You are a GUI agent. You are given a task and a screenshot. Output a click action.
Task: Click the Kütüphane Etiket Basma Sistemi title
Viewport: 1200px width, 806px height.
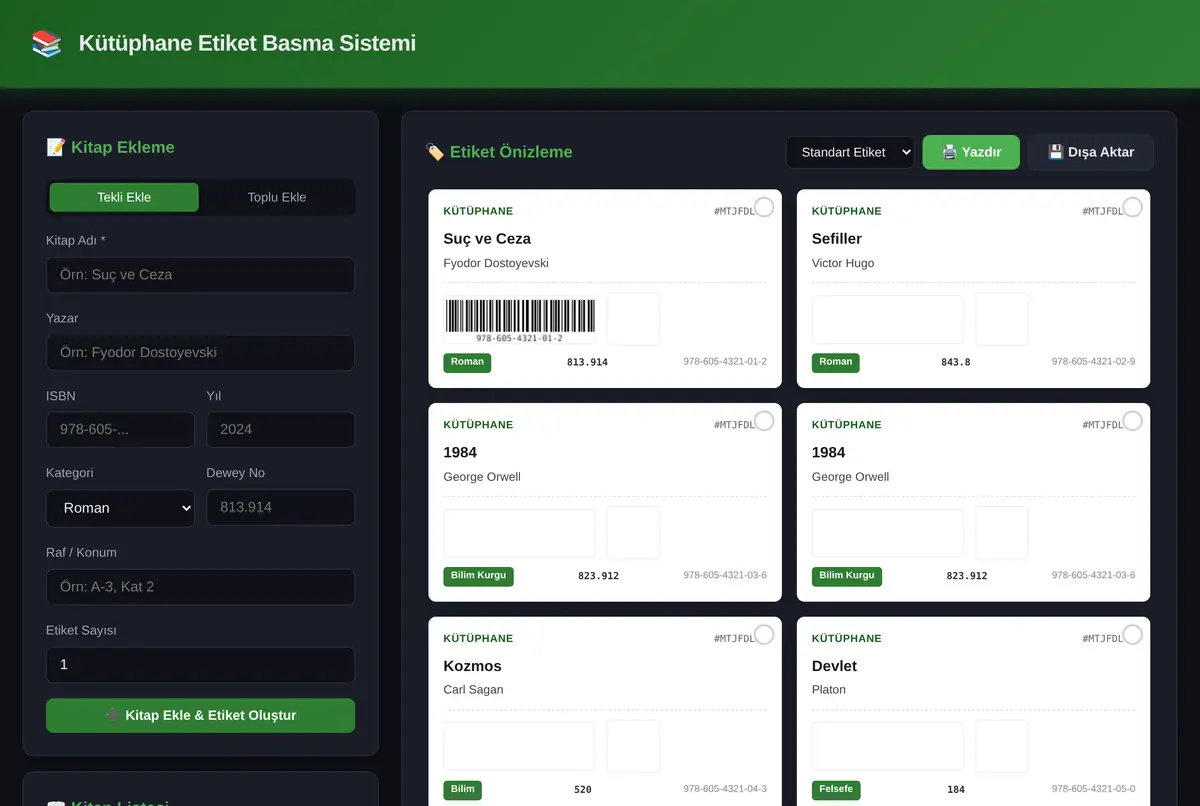point(247,44)
